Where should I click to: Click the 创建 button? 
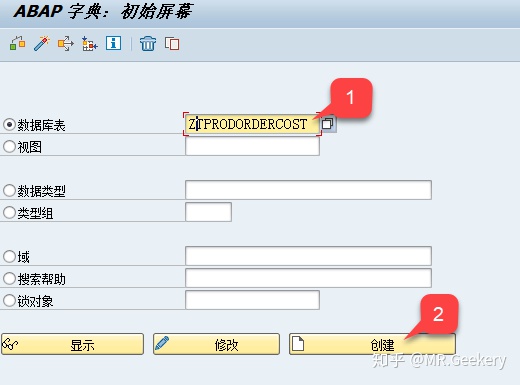pos(372,344)
